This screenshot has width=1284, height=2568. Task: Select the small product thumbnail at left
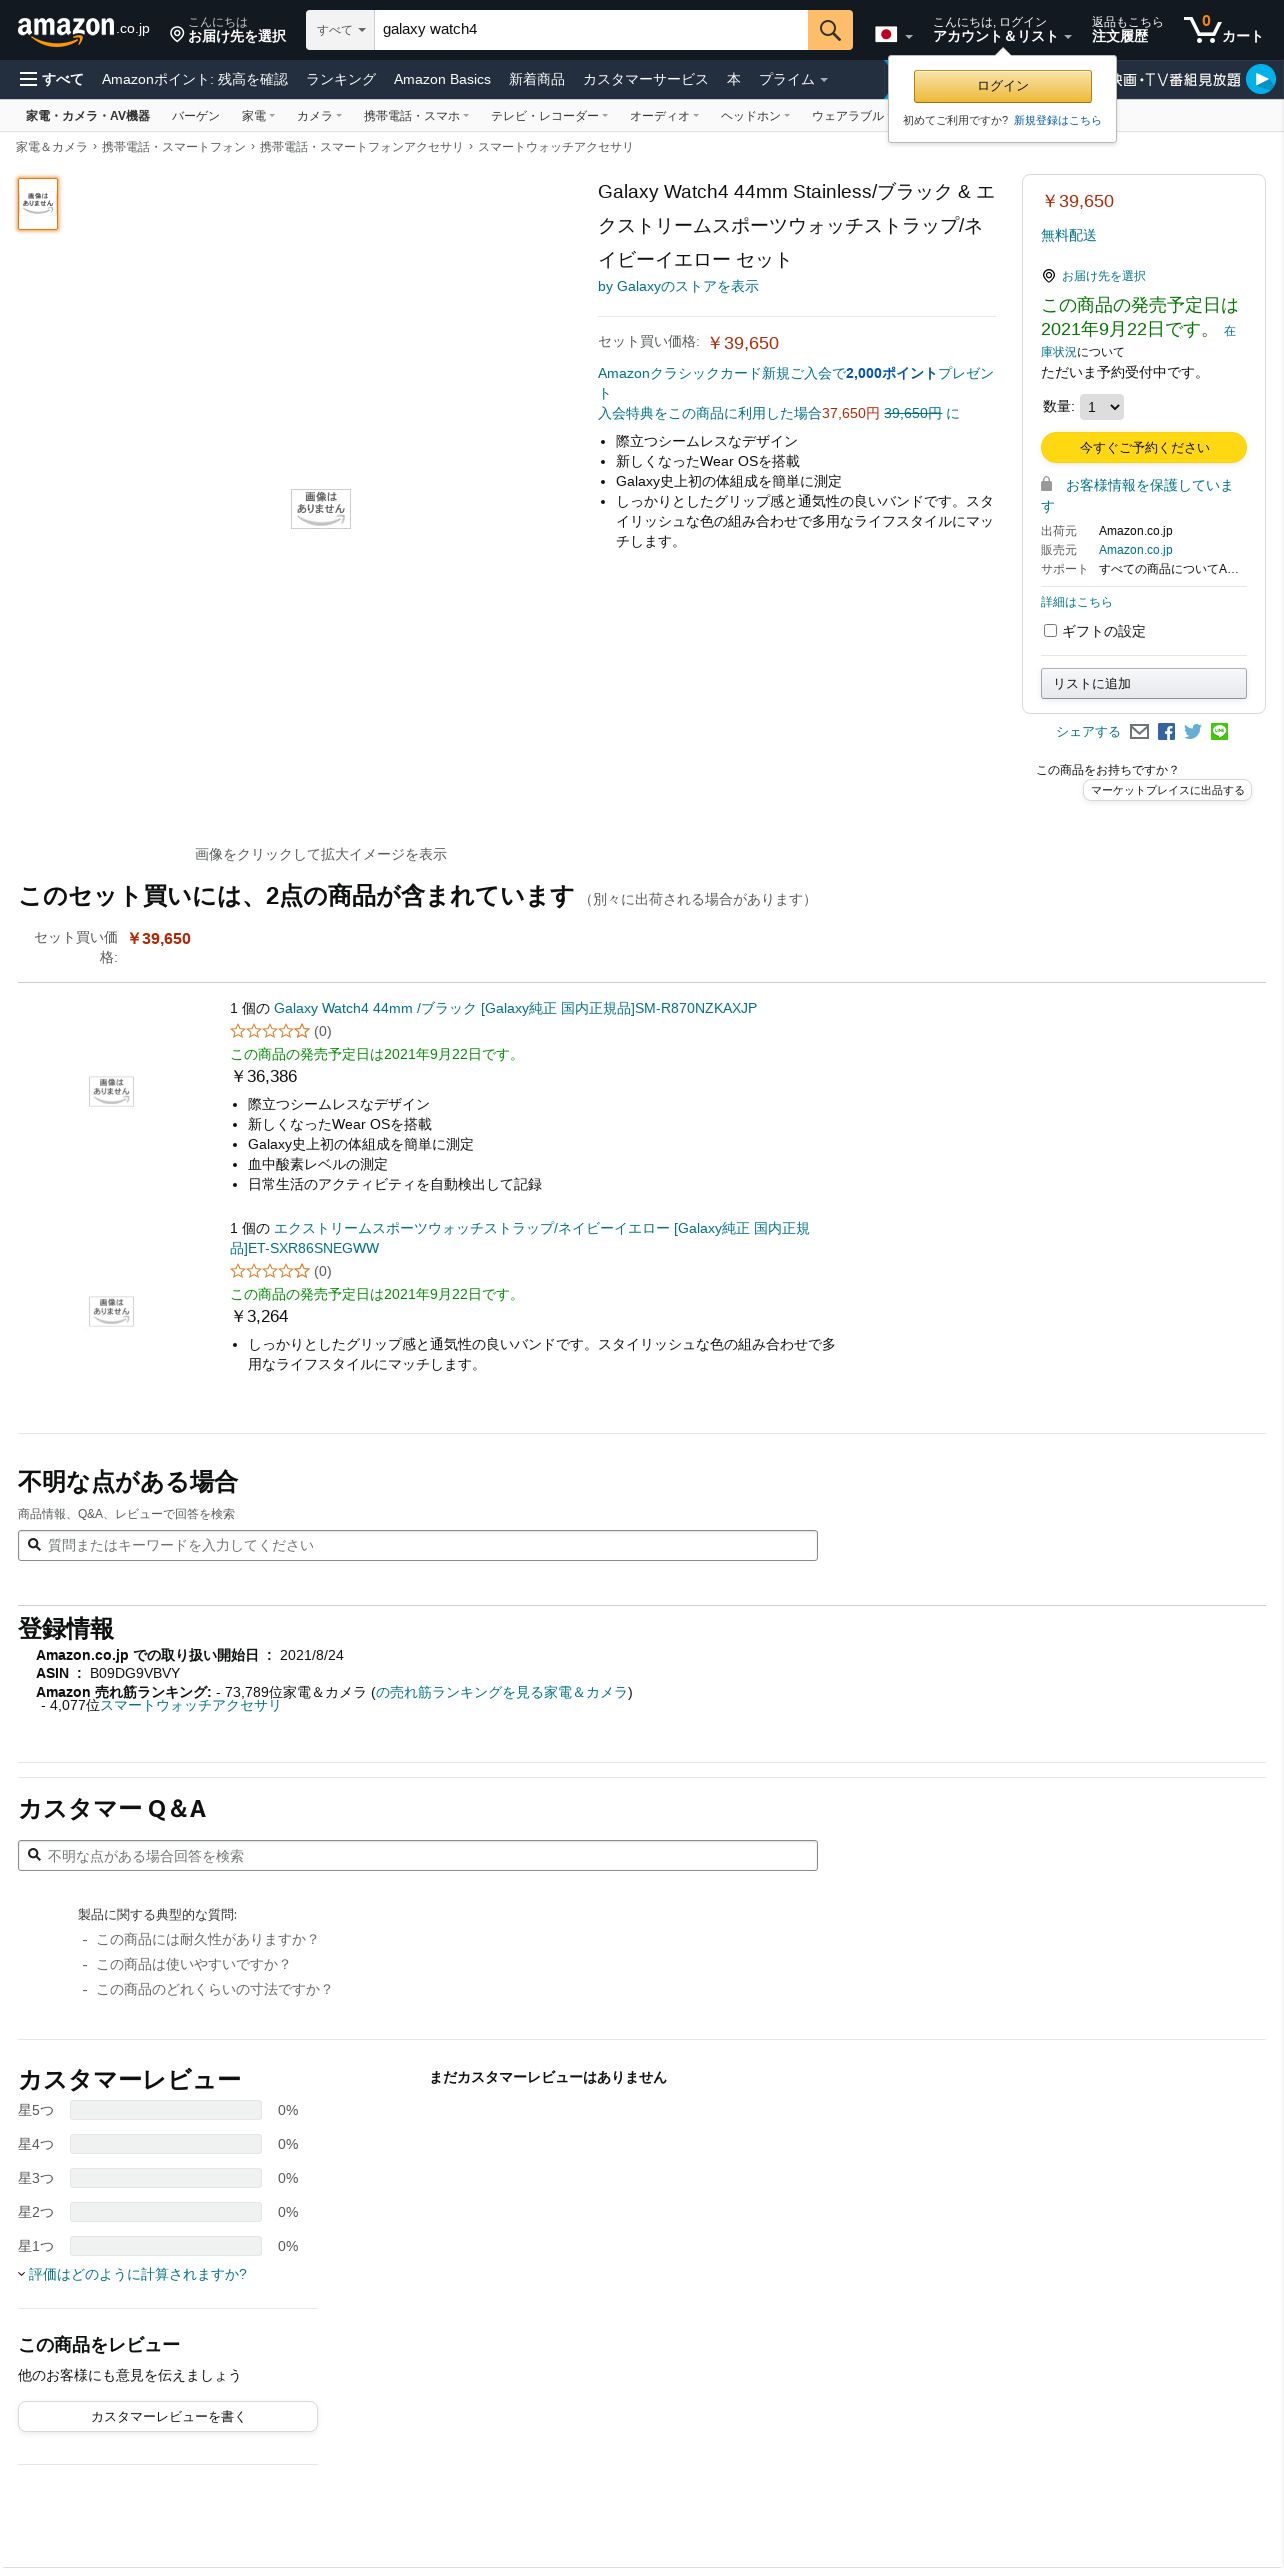(38, 204)
